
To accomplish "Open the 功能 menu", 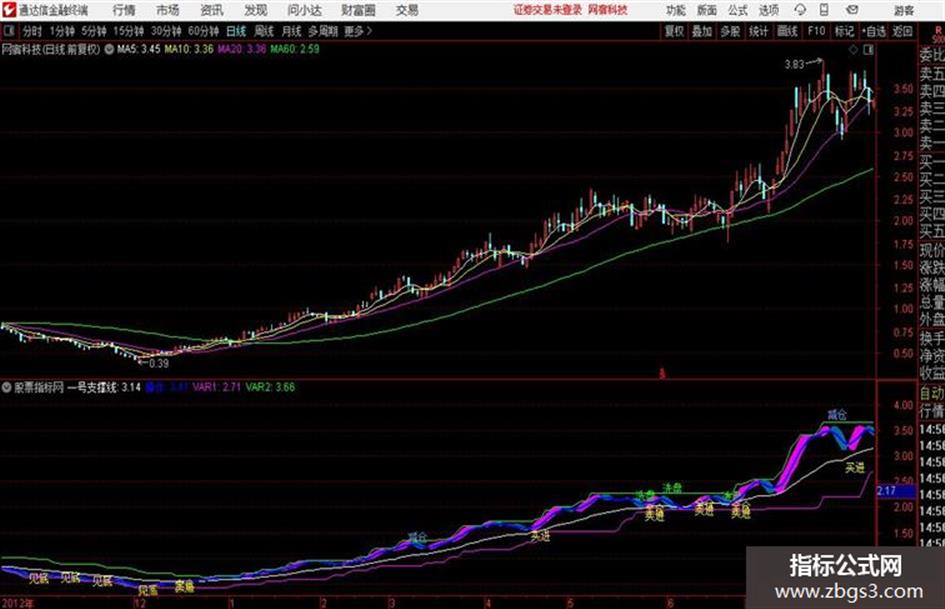I will click(x=676, y=10).
